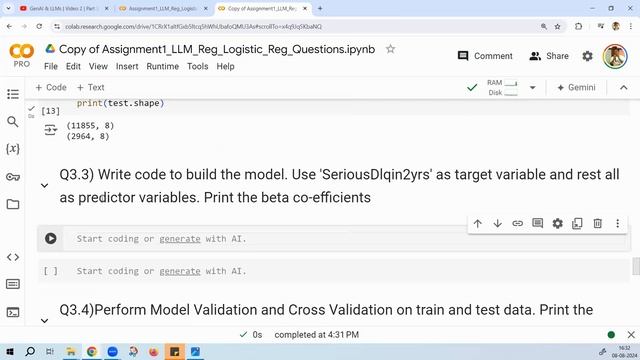The image size is (640, 360).
Task: Click the 'completed at 4:31 PM' status
Action: point(316,335)
